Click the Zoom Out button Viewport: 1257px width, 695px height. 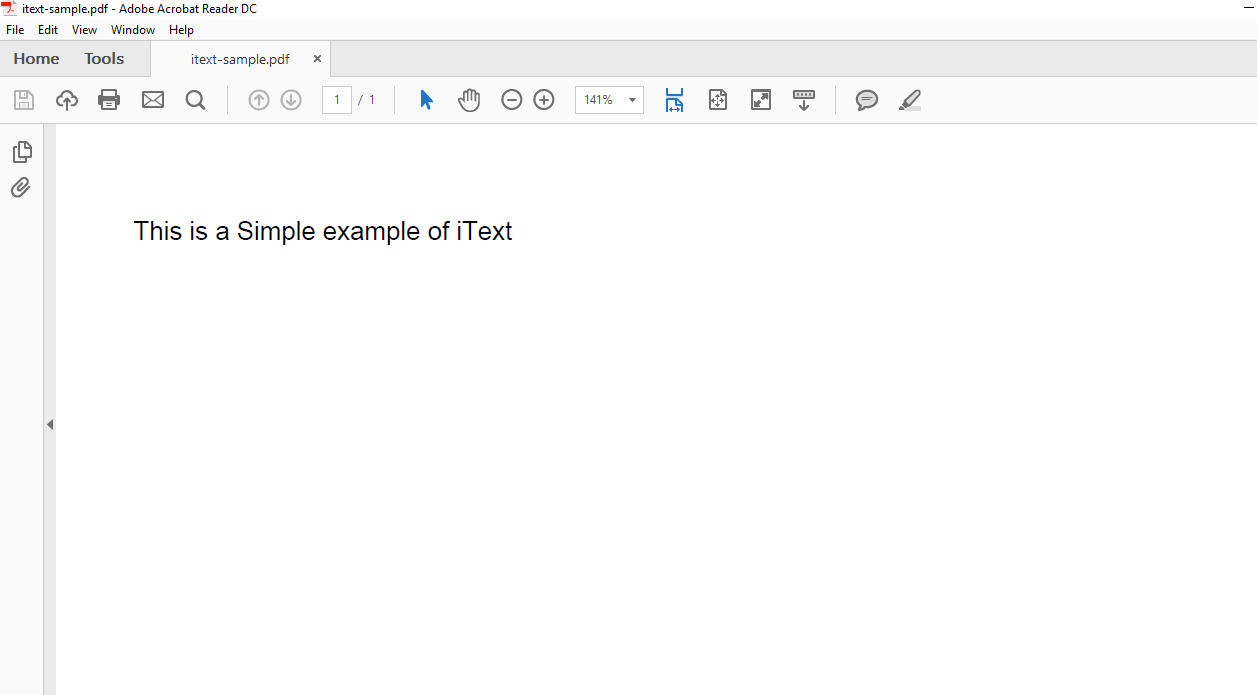pyautogui.click(x=511, y=100)
